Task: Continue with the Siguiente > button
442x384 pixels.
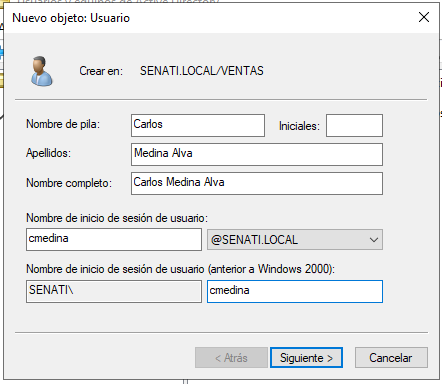Action: click(306, 358)
